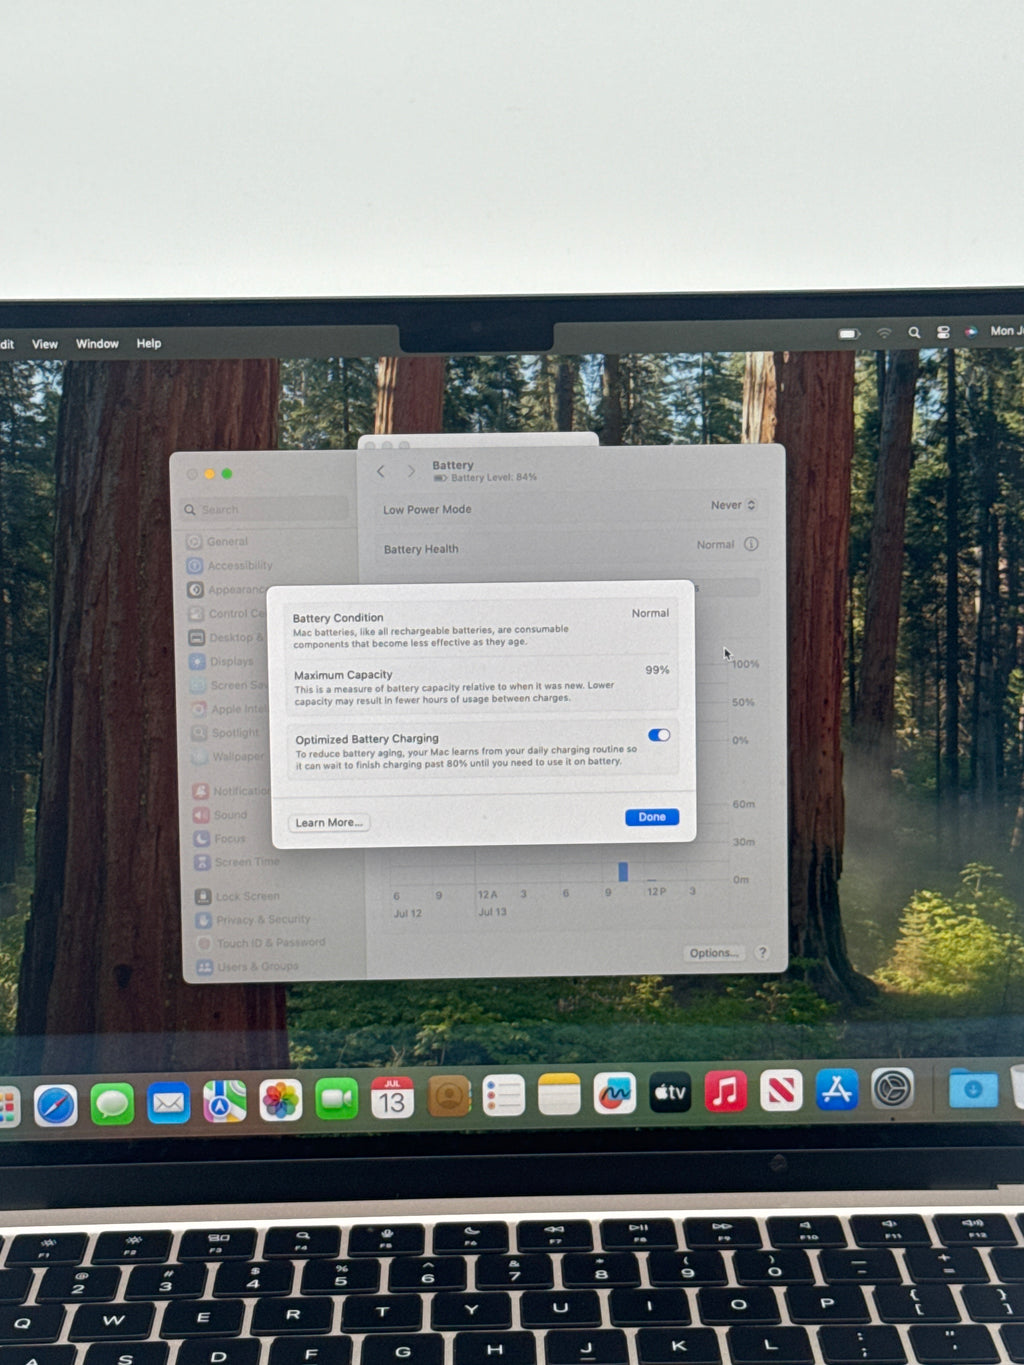Open the Help menu
1024x1365 pixels.
click(x=149, y=344)
